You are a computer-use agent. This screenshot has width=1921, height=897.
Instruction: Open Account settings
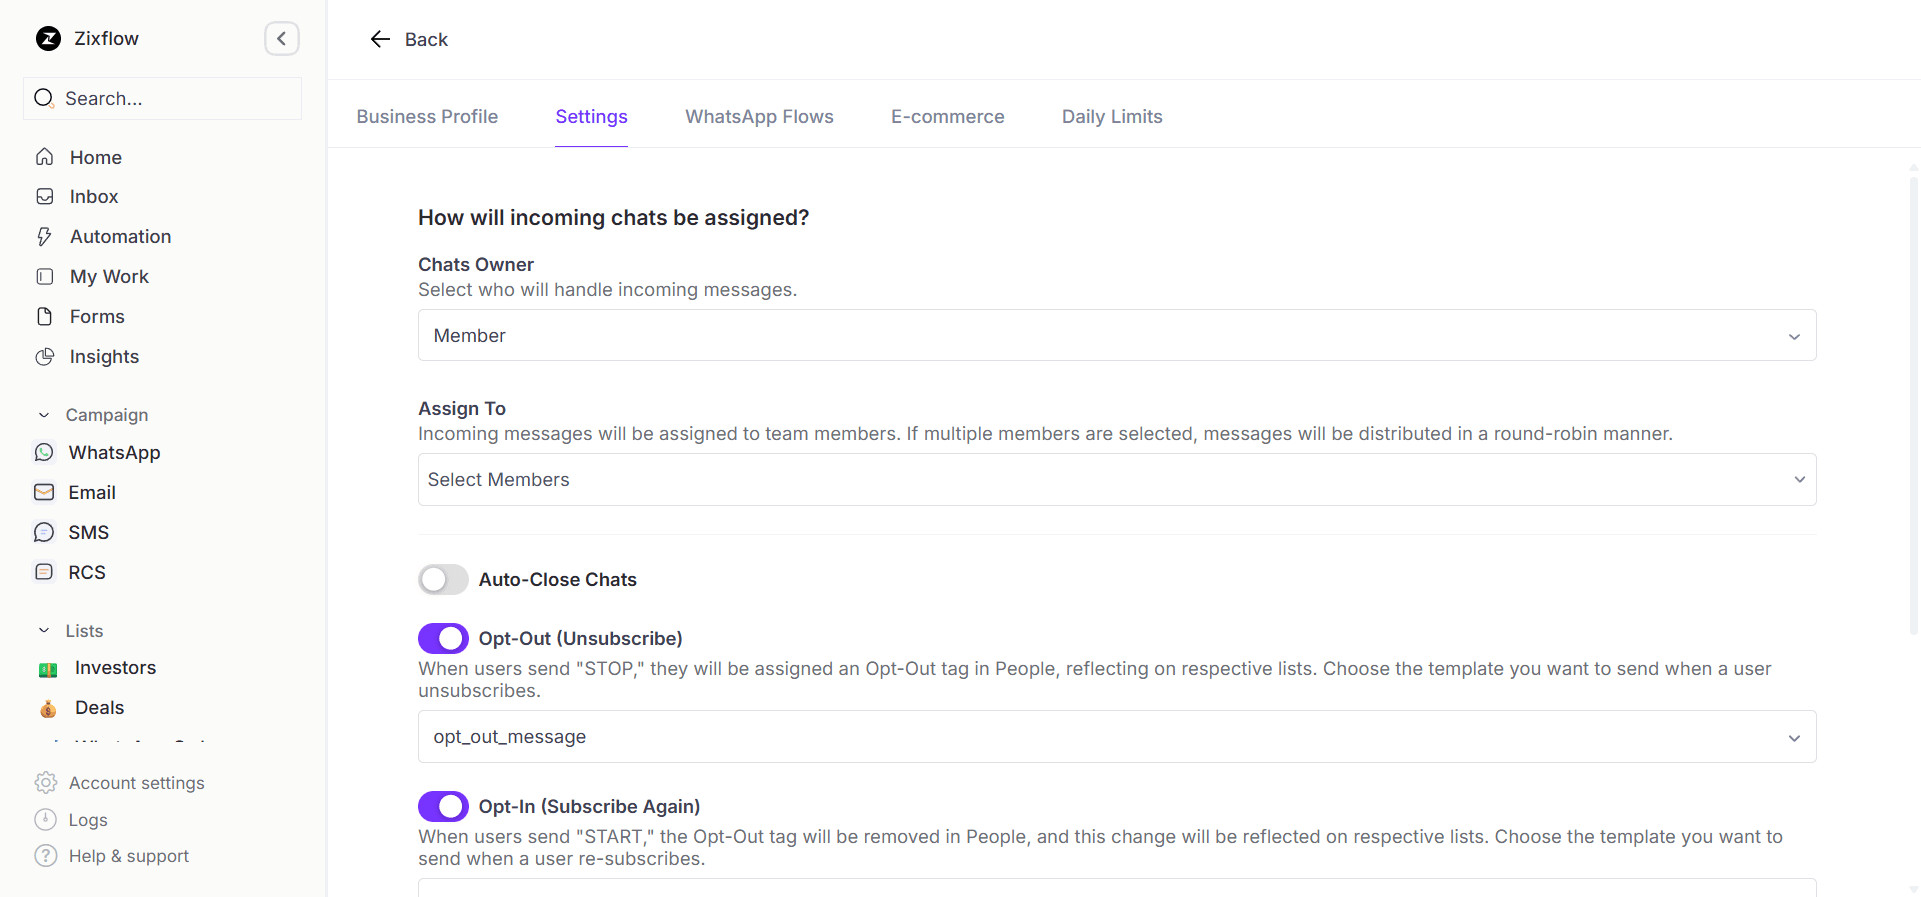click(136, 783)
